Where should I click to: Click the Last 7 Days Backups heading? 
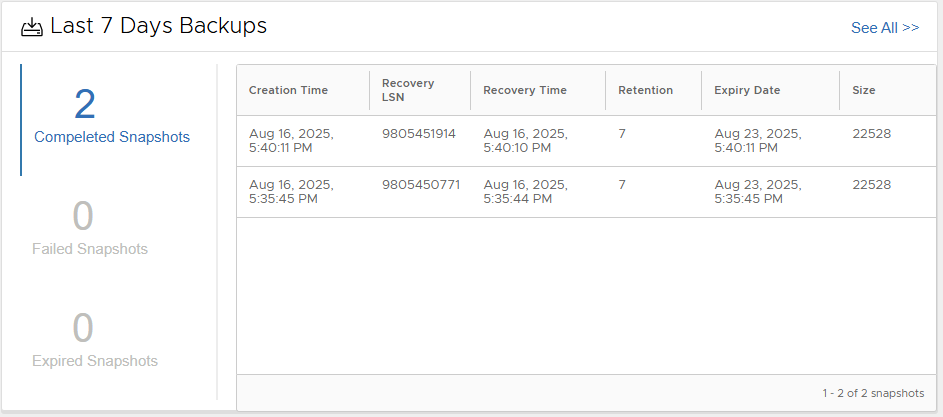coord(158,27)
